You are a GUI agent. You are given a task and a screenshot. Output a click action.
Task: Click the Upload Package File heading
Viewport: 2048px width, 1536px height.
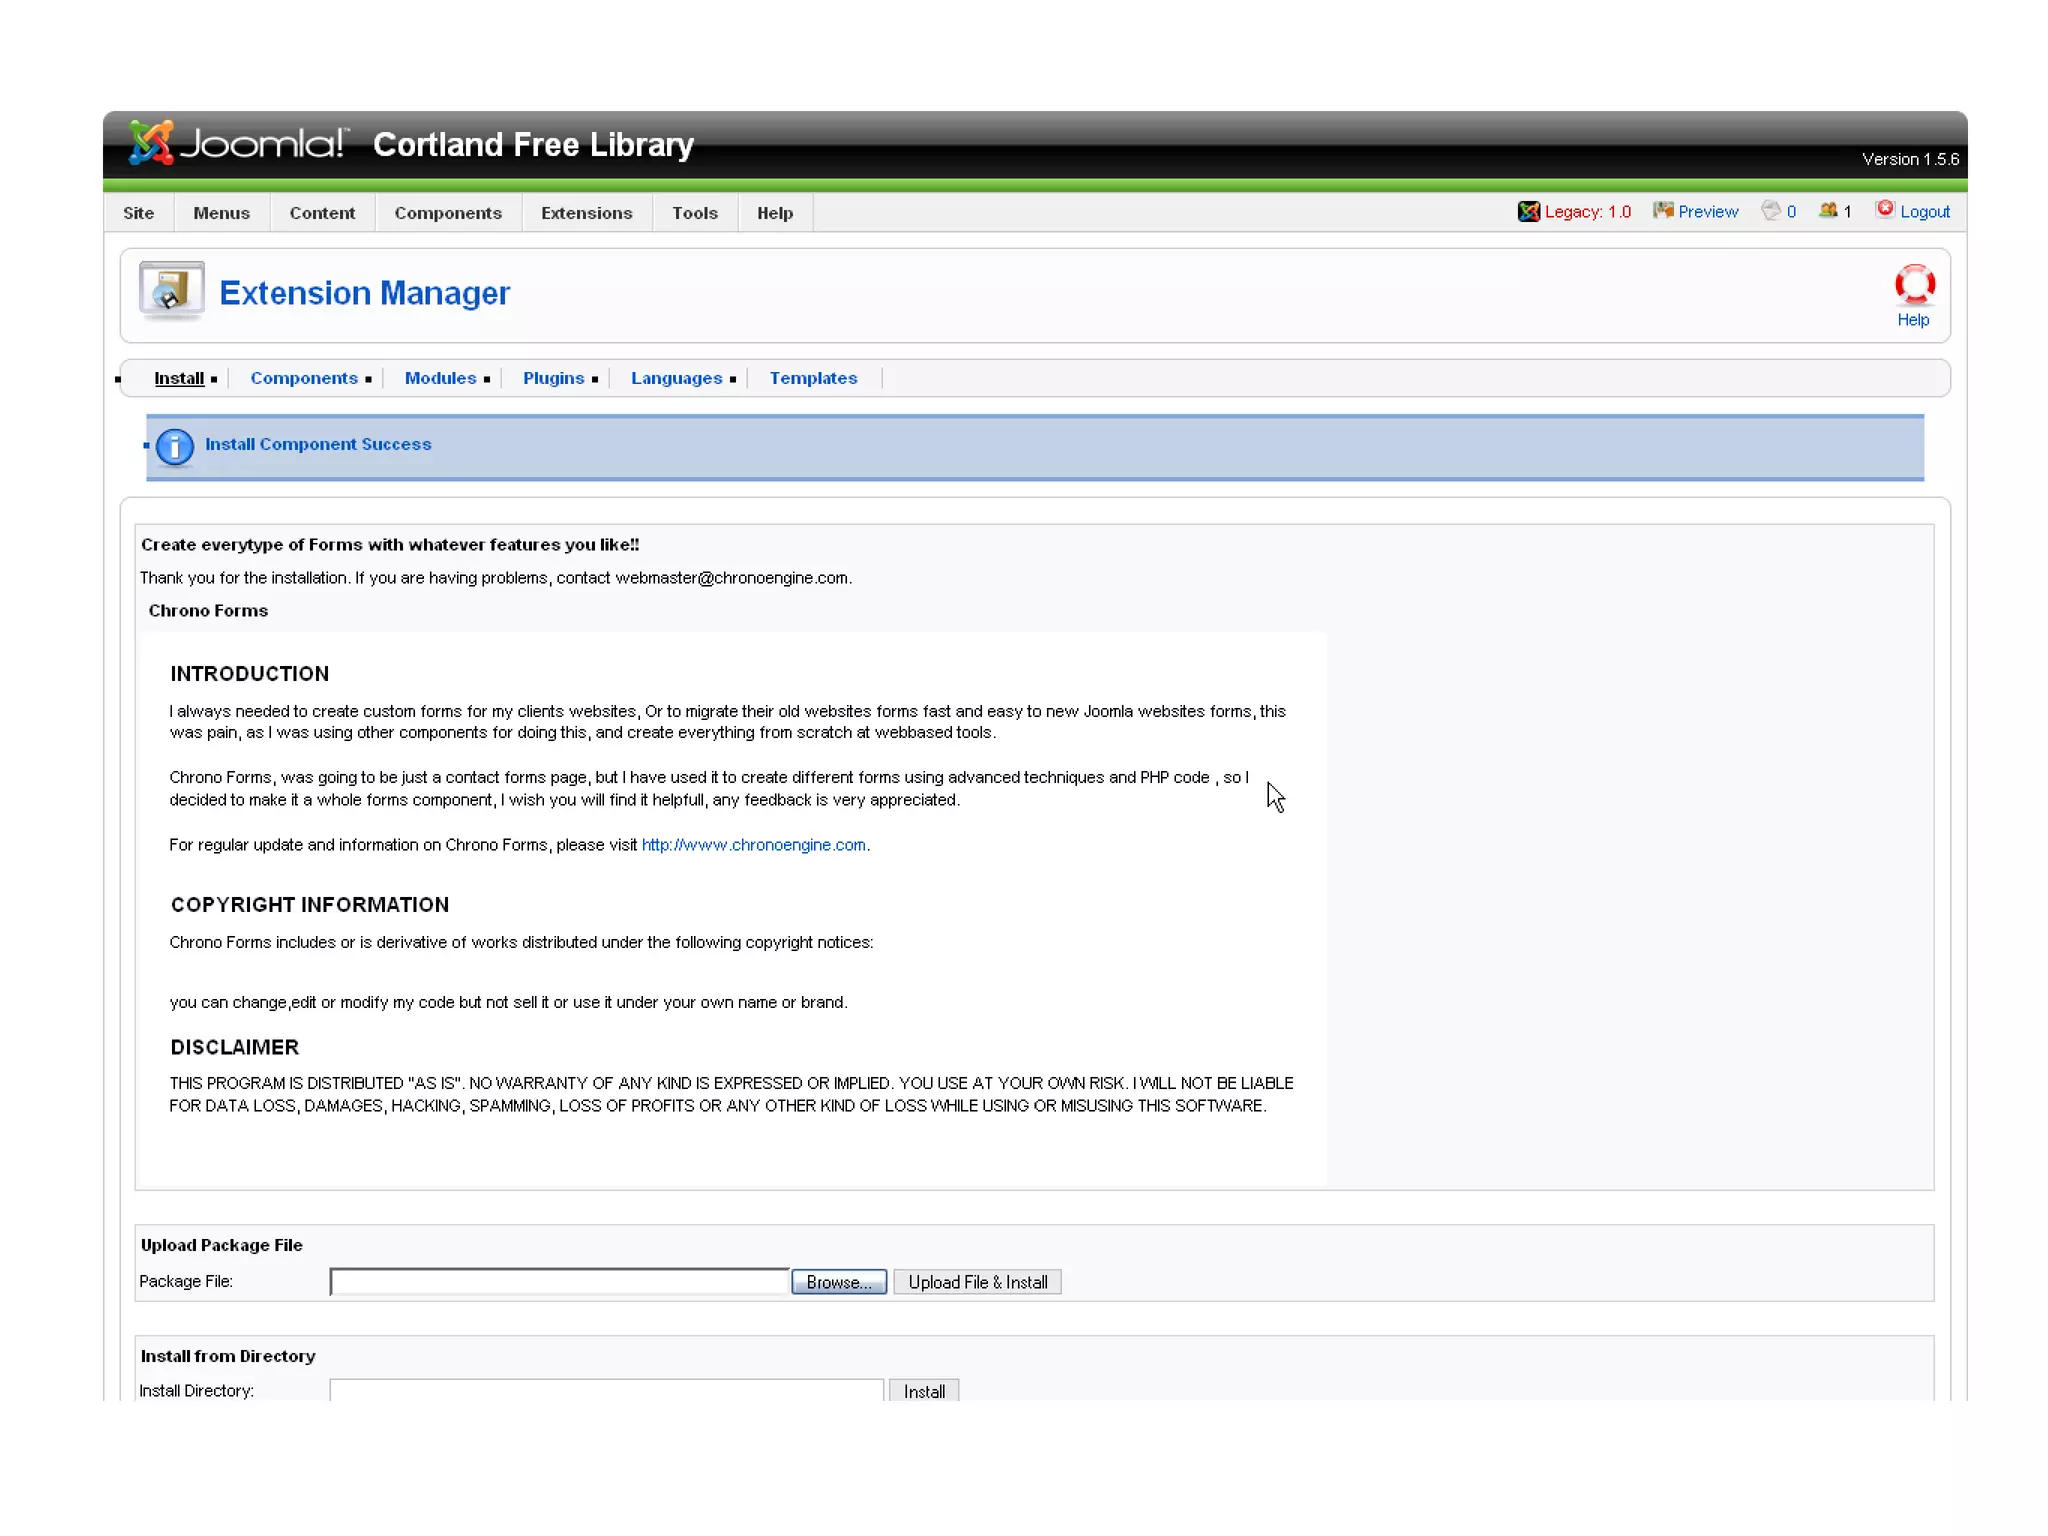click(221, 1245)
